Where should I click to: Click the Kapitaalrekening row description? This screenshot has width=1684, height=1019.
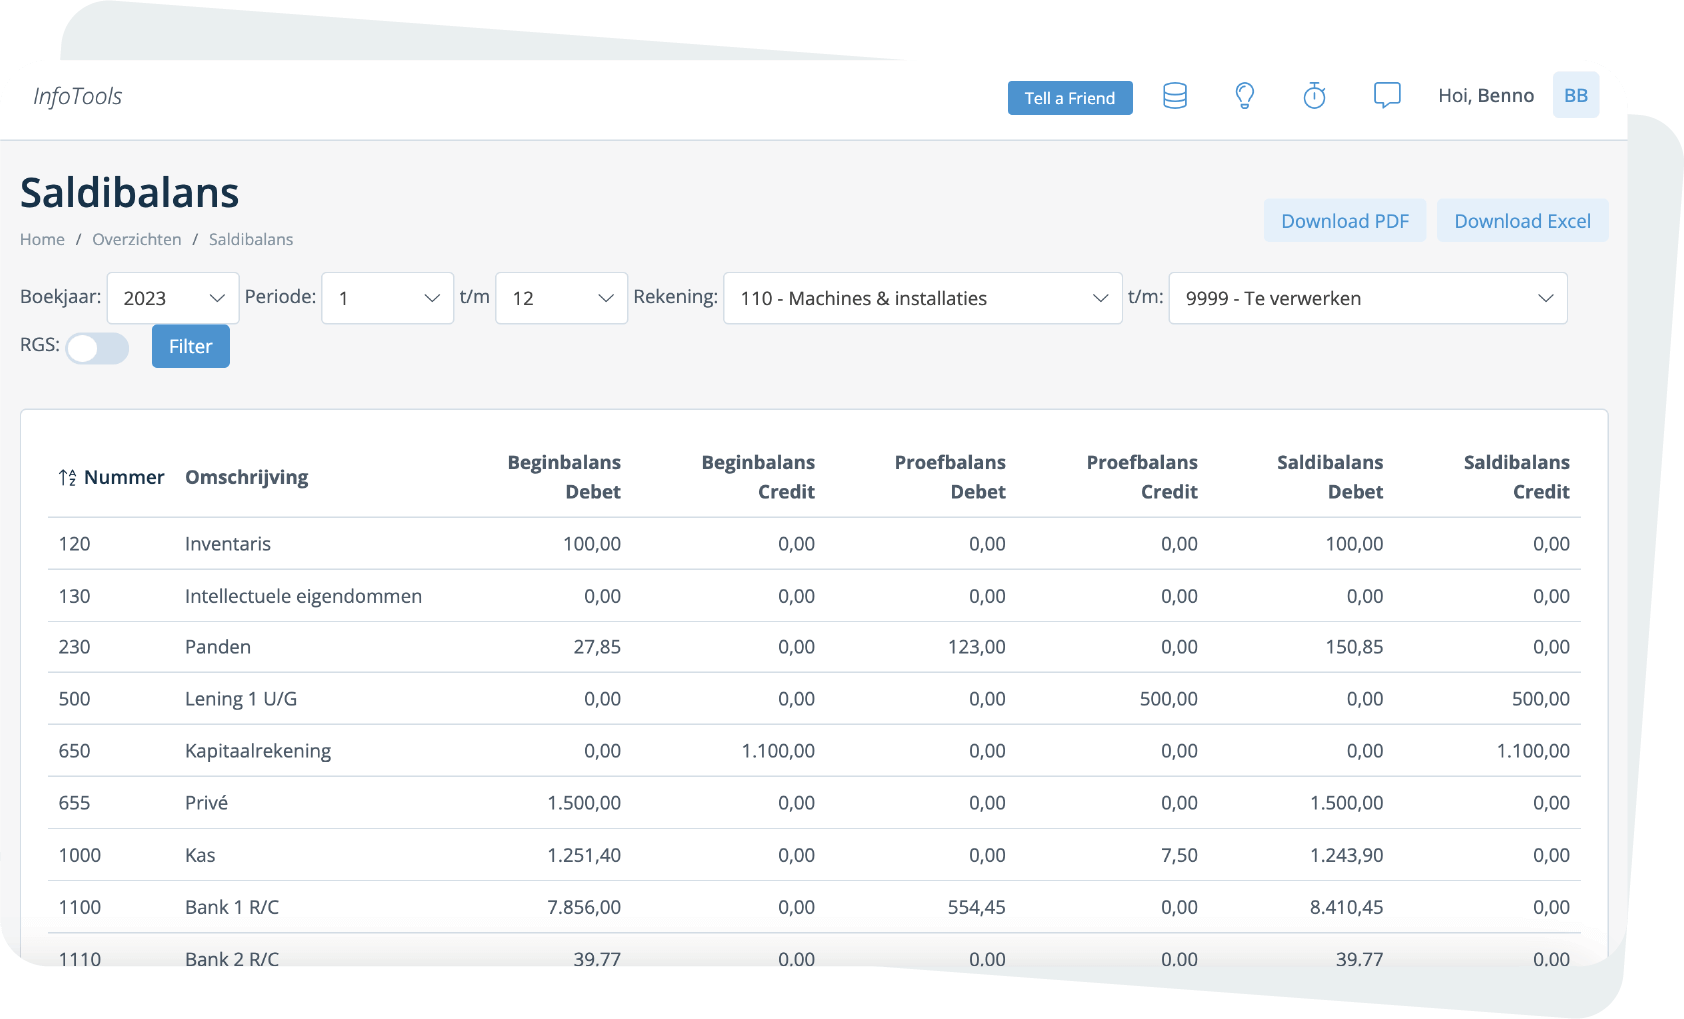click(x=258, y=751)
